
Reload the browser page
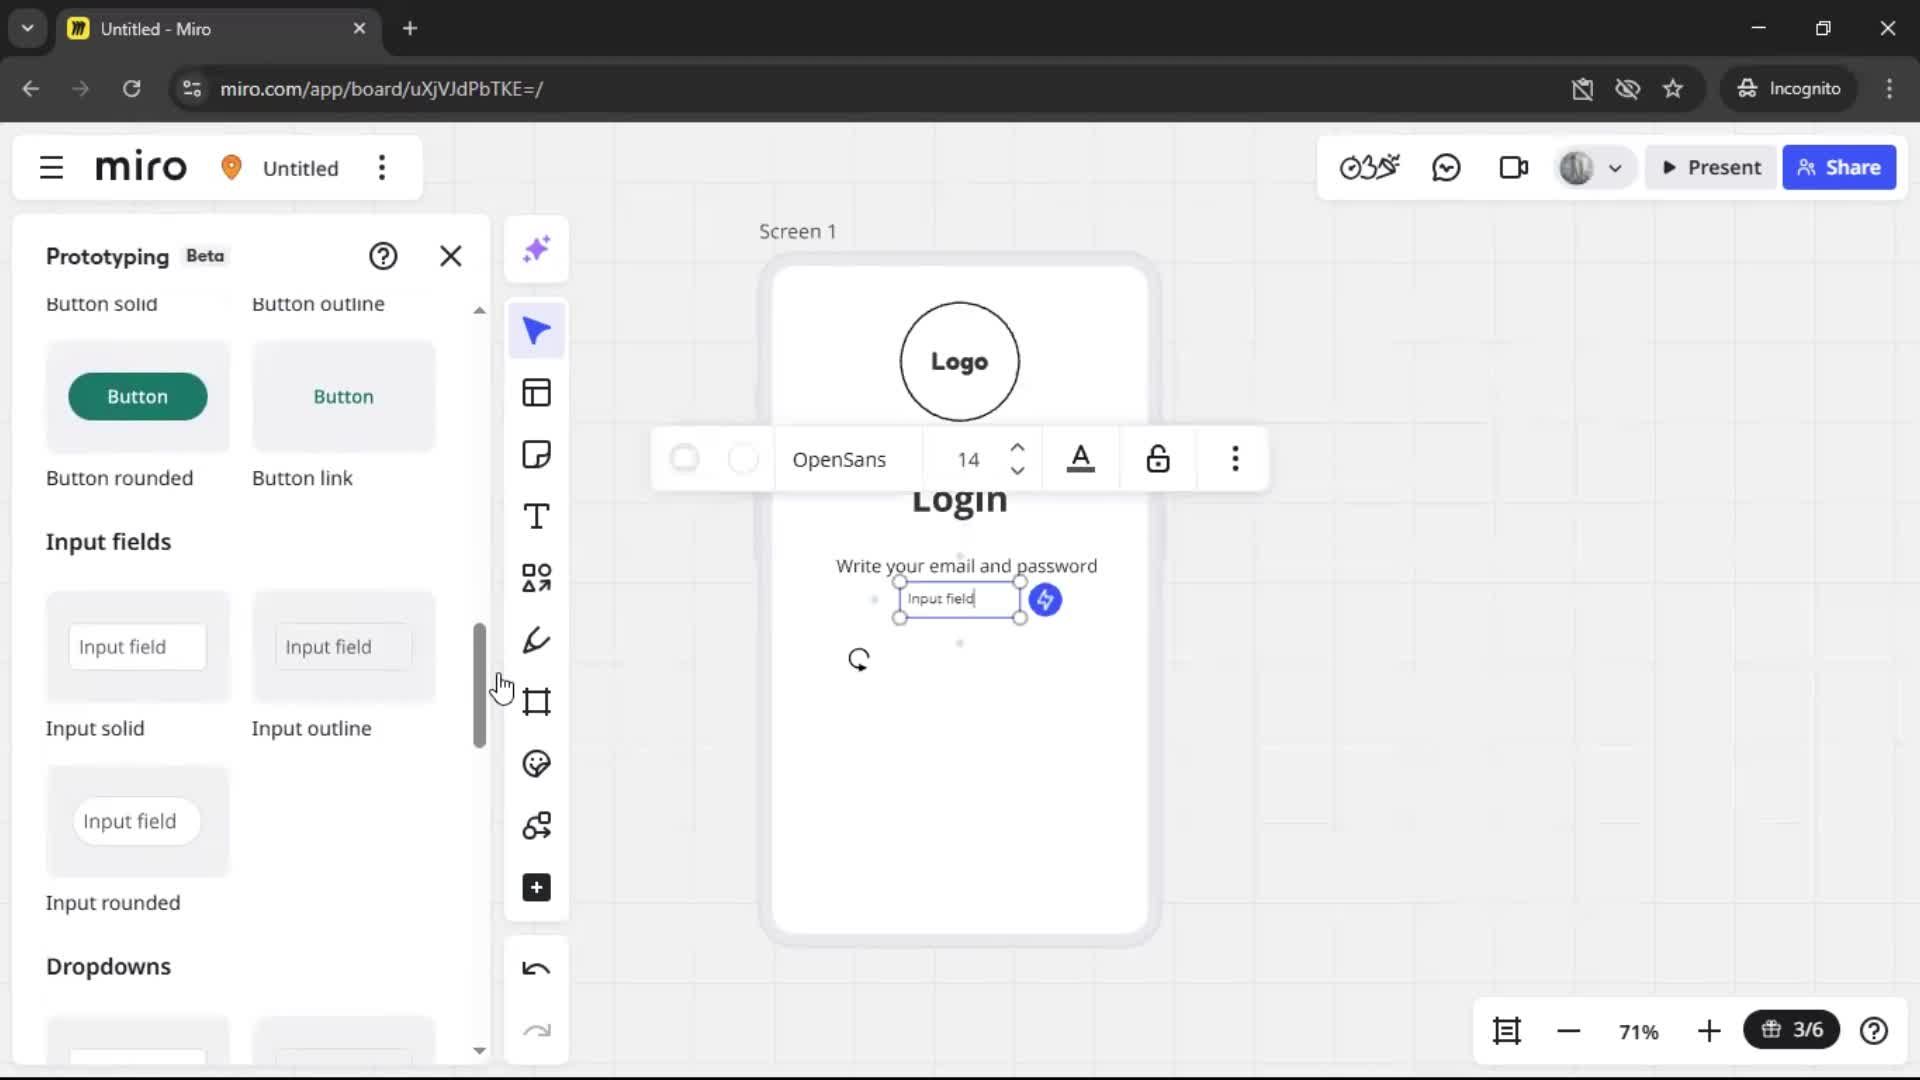point(131,89)
